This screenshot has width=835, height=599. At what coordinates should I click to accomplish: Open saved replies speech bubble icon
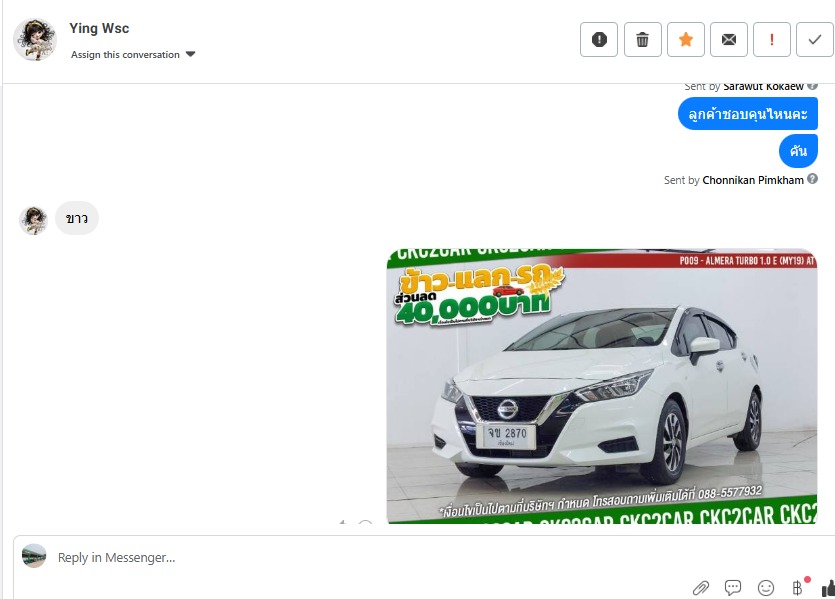click(x=733, y=588)
